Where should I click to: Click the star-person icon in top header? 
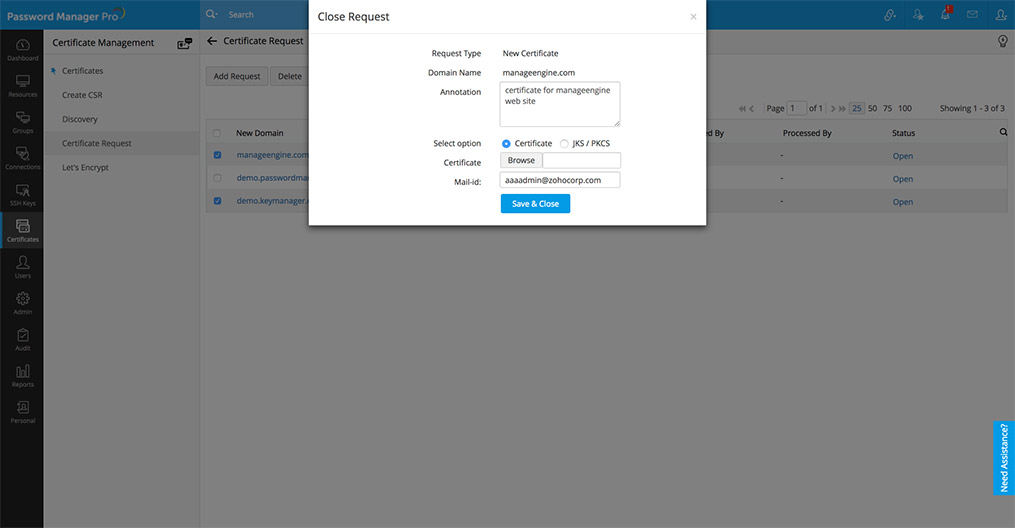[918, 14]
